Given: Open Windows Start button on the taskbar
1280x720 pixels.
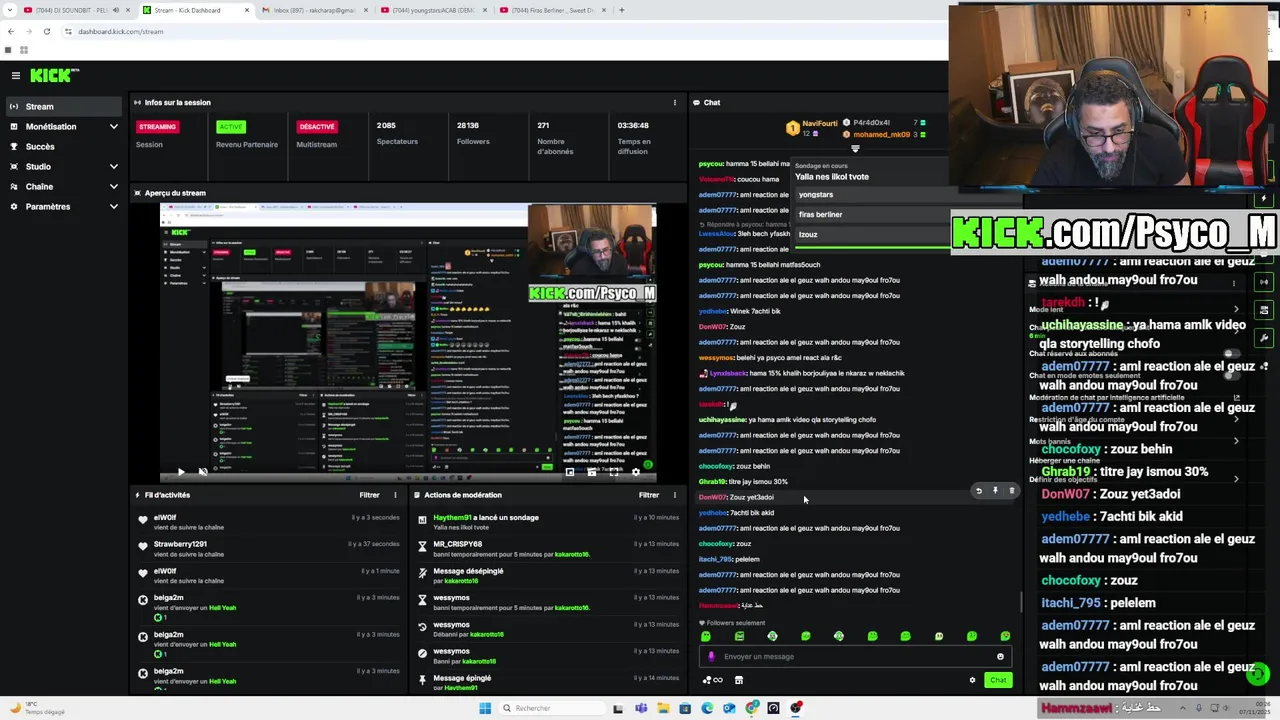Looking at the screenshot, I should [x=485, y=708].
